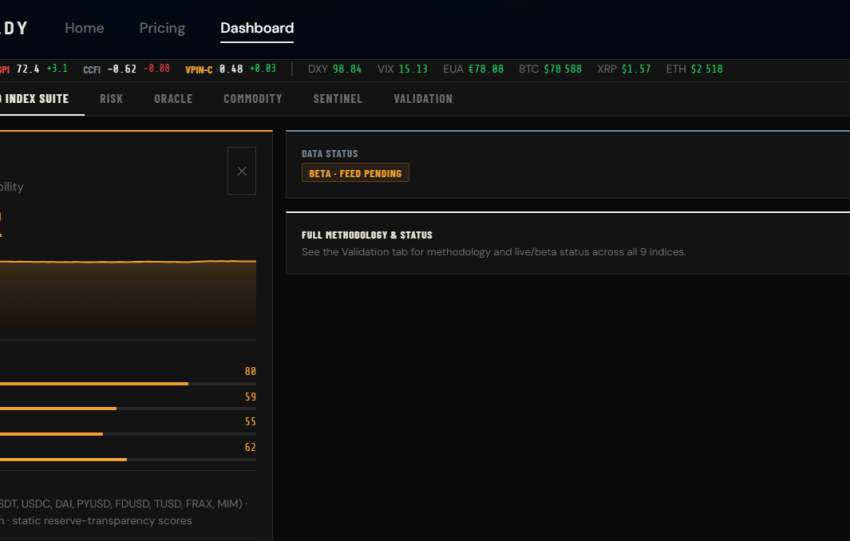The image size is (850, 541).
Task: Click the EUA €78.08 ticker
Action: (x=473, y=69)
